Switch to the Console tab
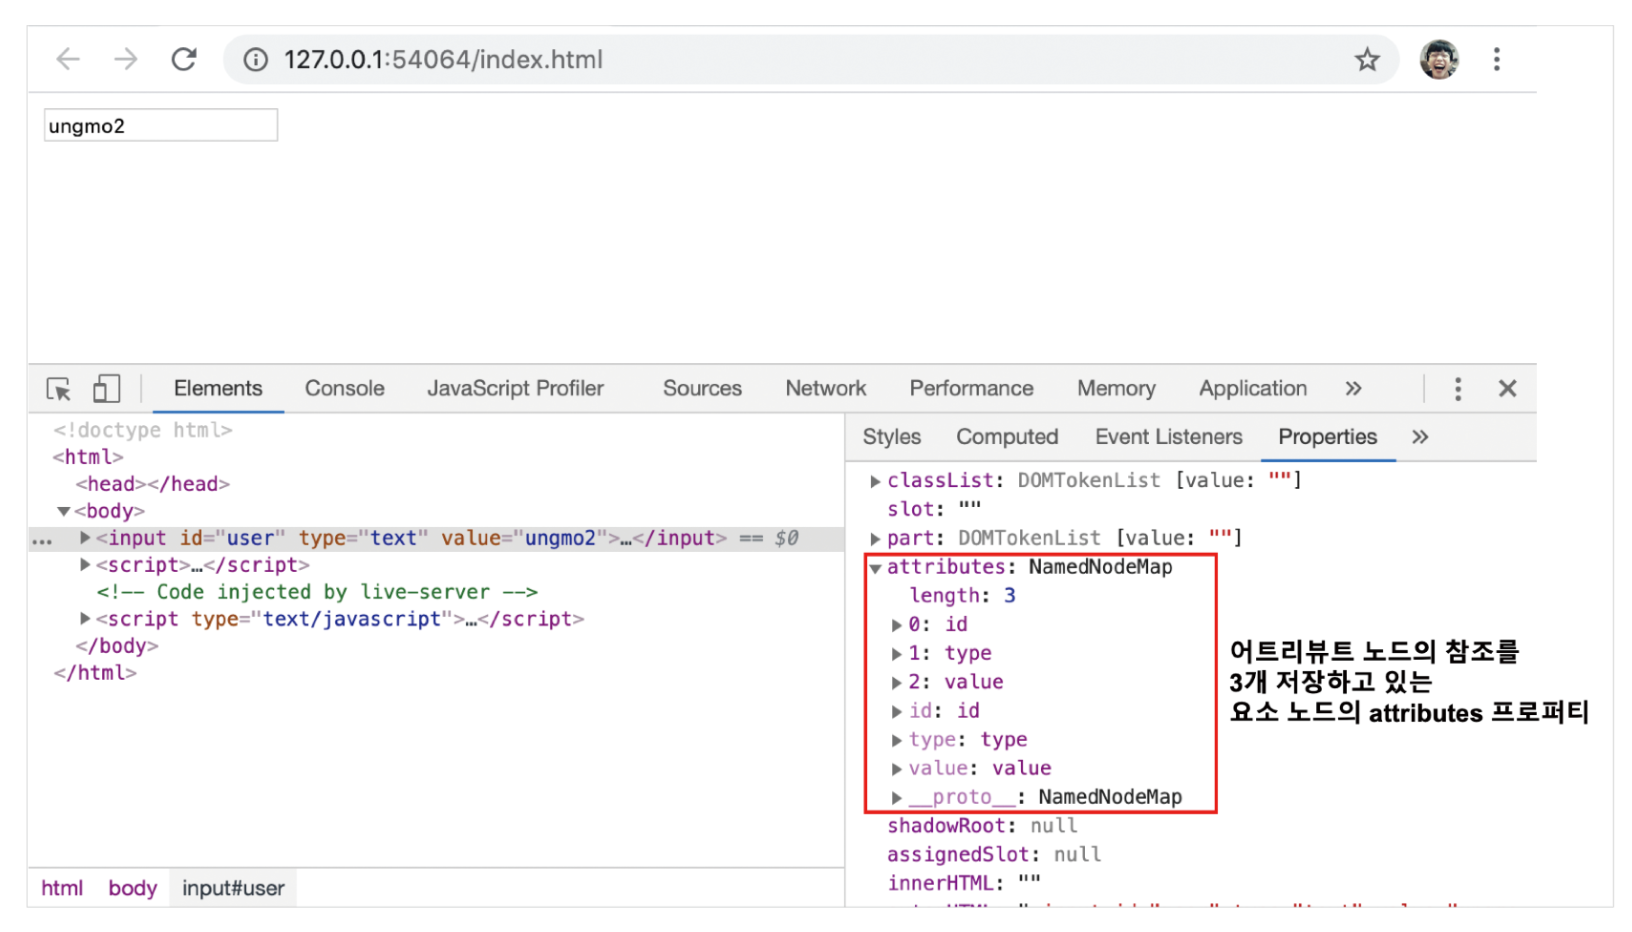The height and width of the screenshot is (932, 1632). [344, 389]
